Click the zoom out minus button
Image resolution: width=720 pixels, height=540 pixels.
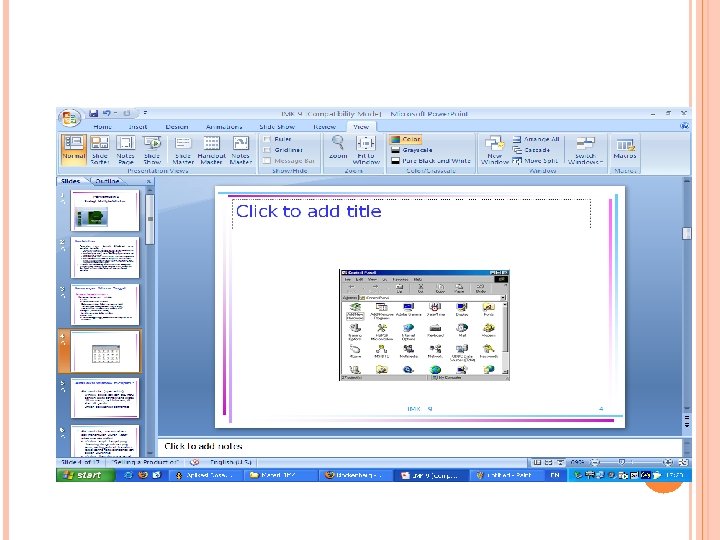595,462
